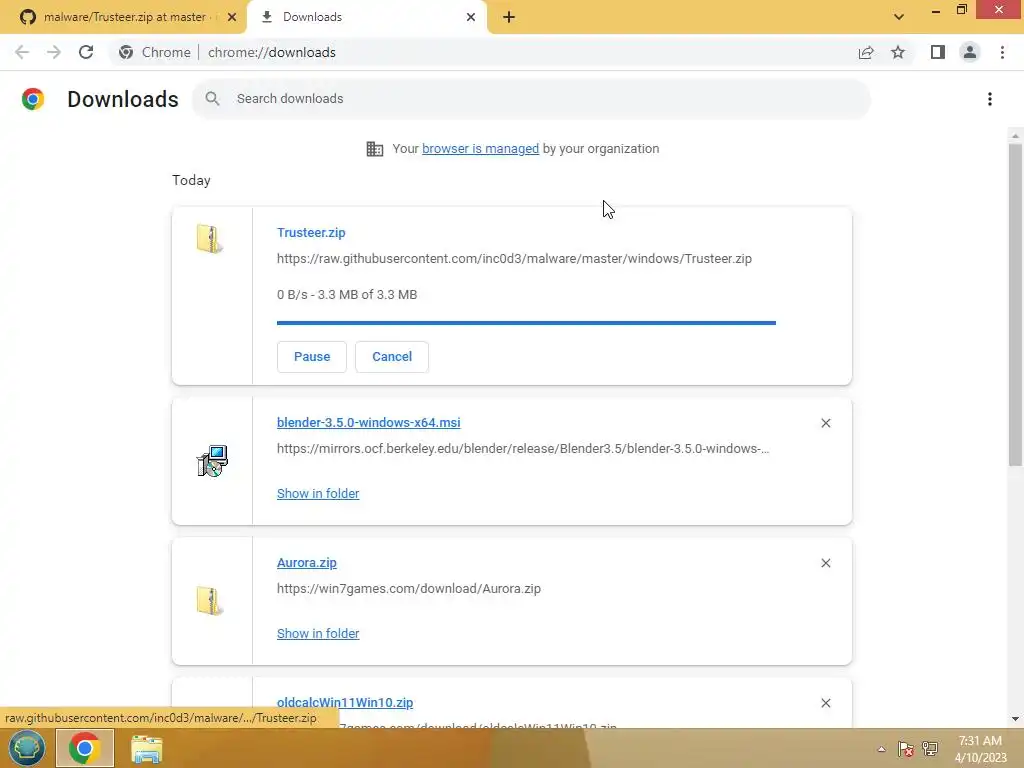This screenshot has height=768, width=1024.
Task: Toggle the side panel icon
Action: pos(938,52)
